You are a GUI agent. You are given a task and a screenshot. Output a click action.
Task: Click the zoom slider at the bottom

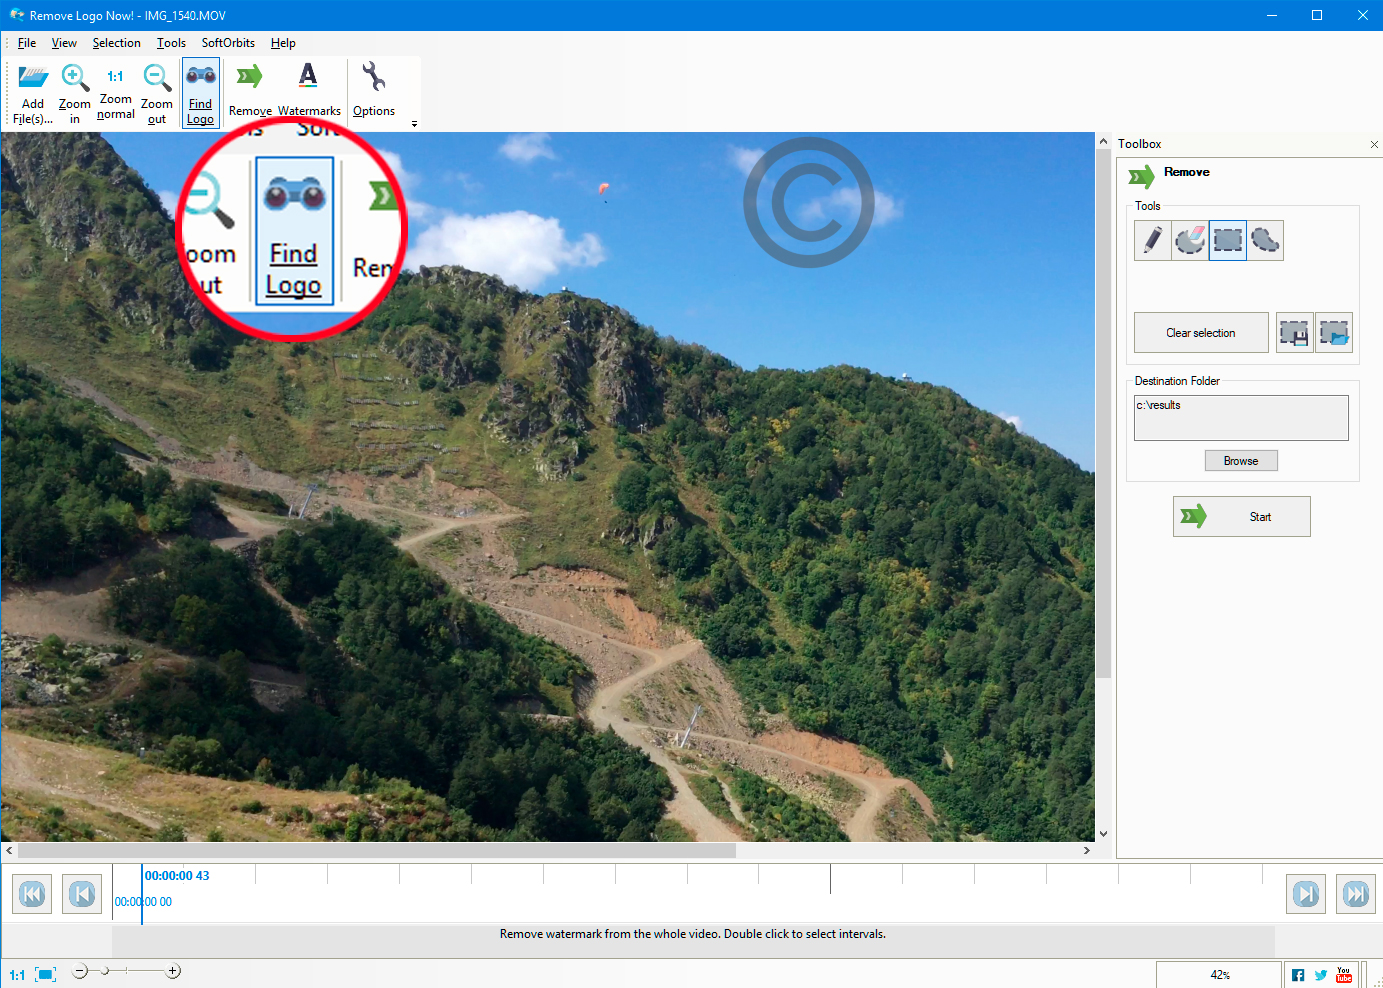click(127, 971)
